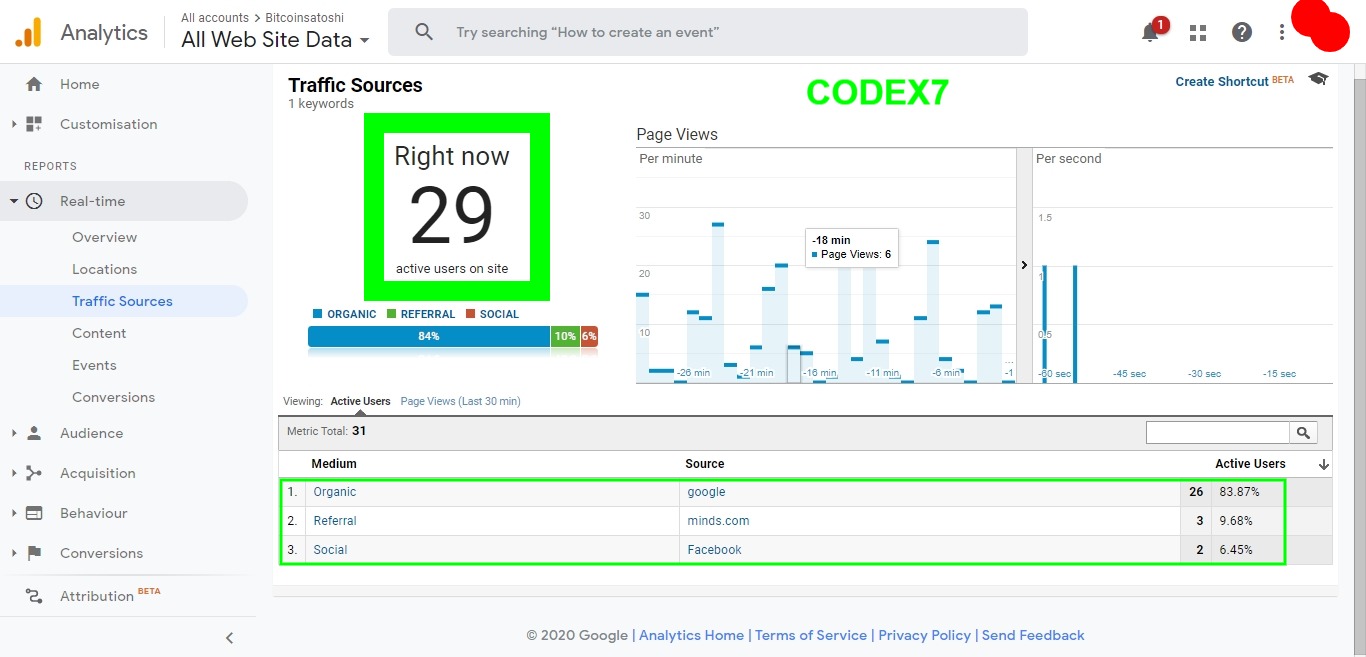This screenshot has height=657, width=1366.
Task: Click the Analytics logo
Action: [x=28, y=31]
